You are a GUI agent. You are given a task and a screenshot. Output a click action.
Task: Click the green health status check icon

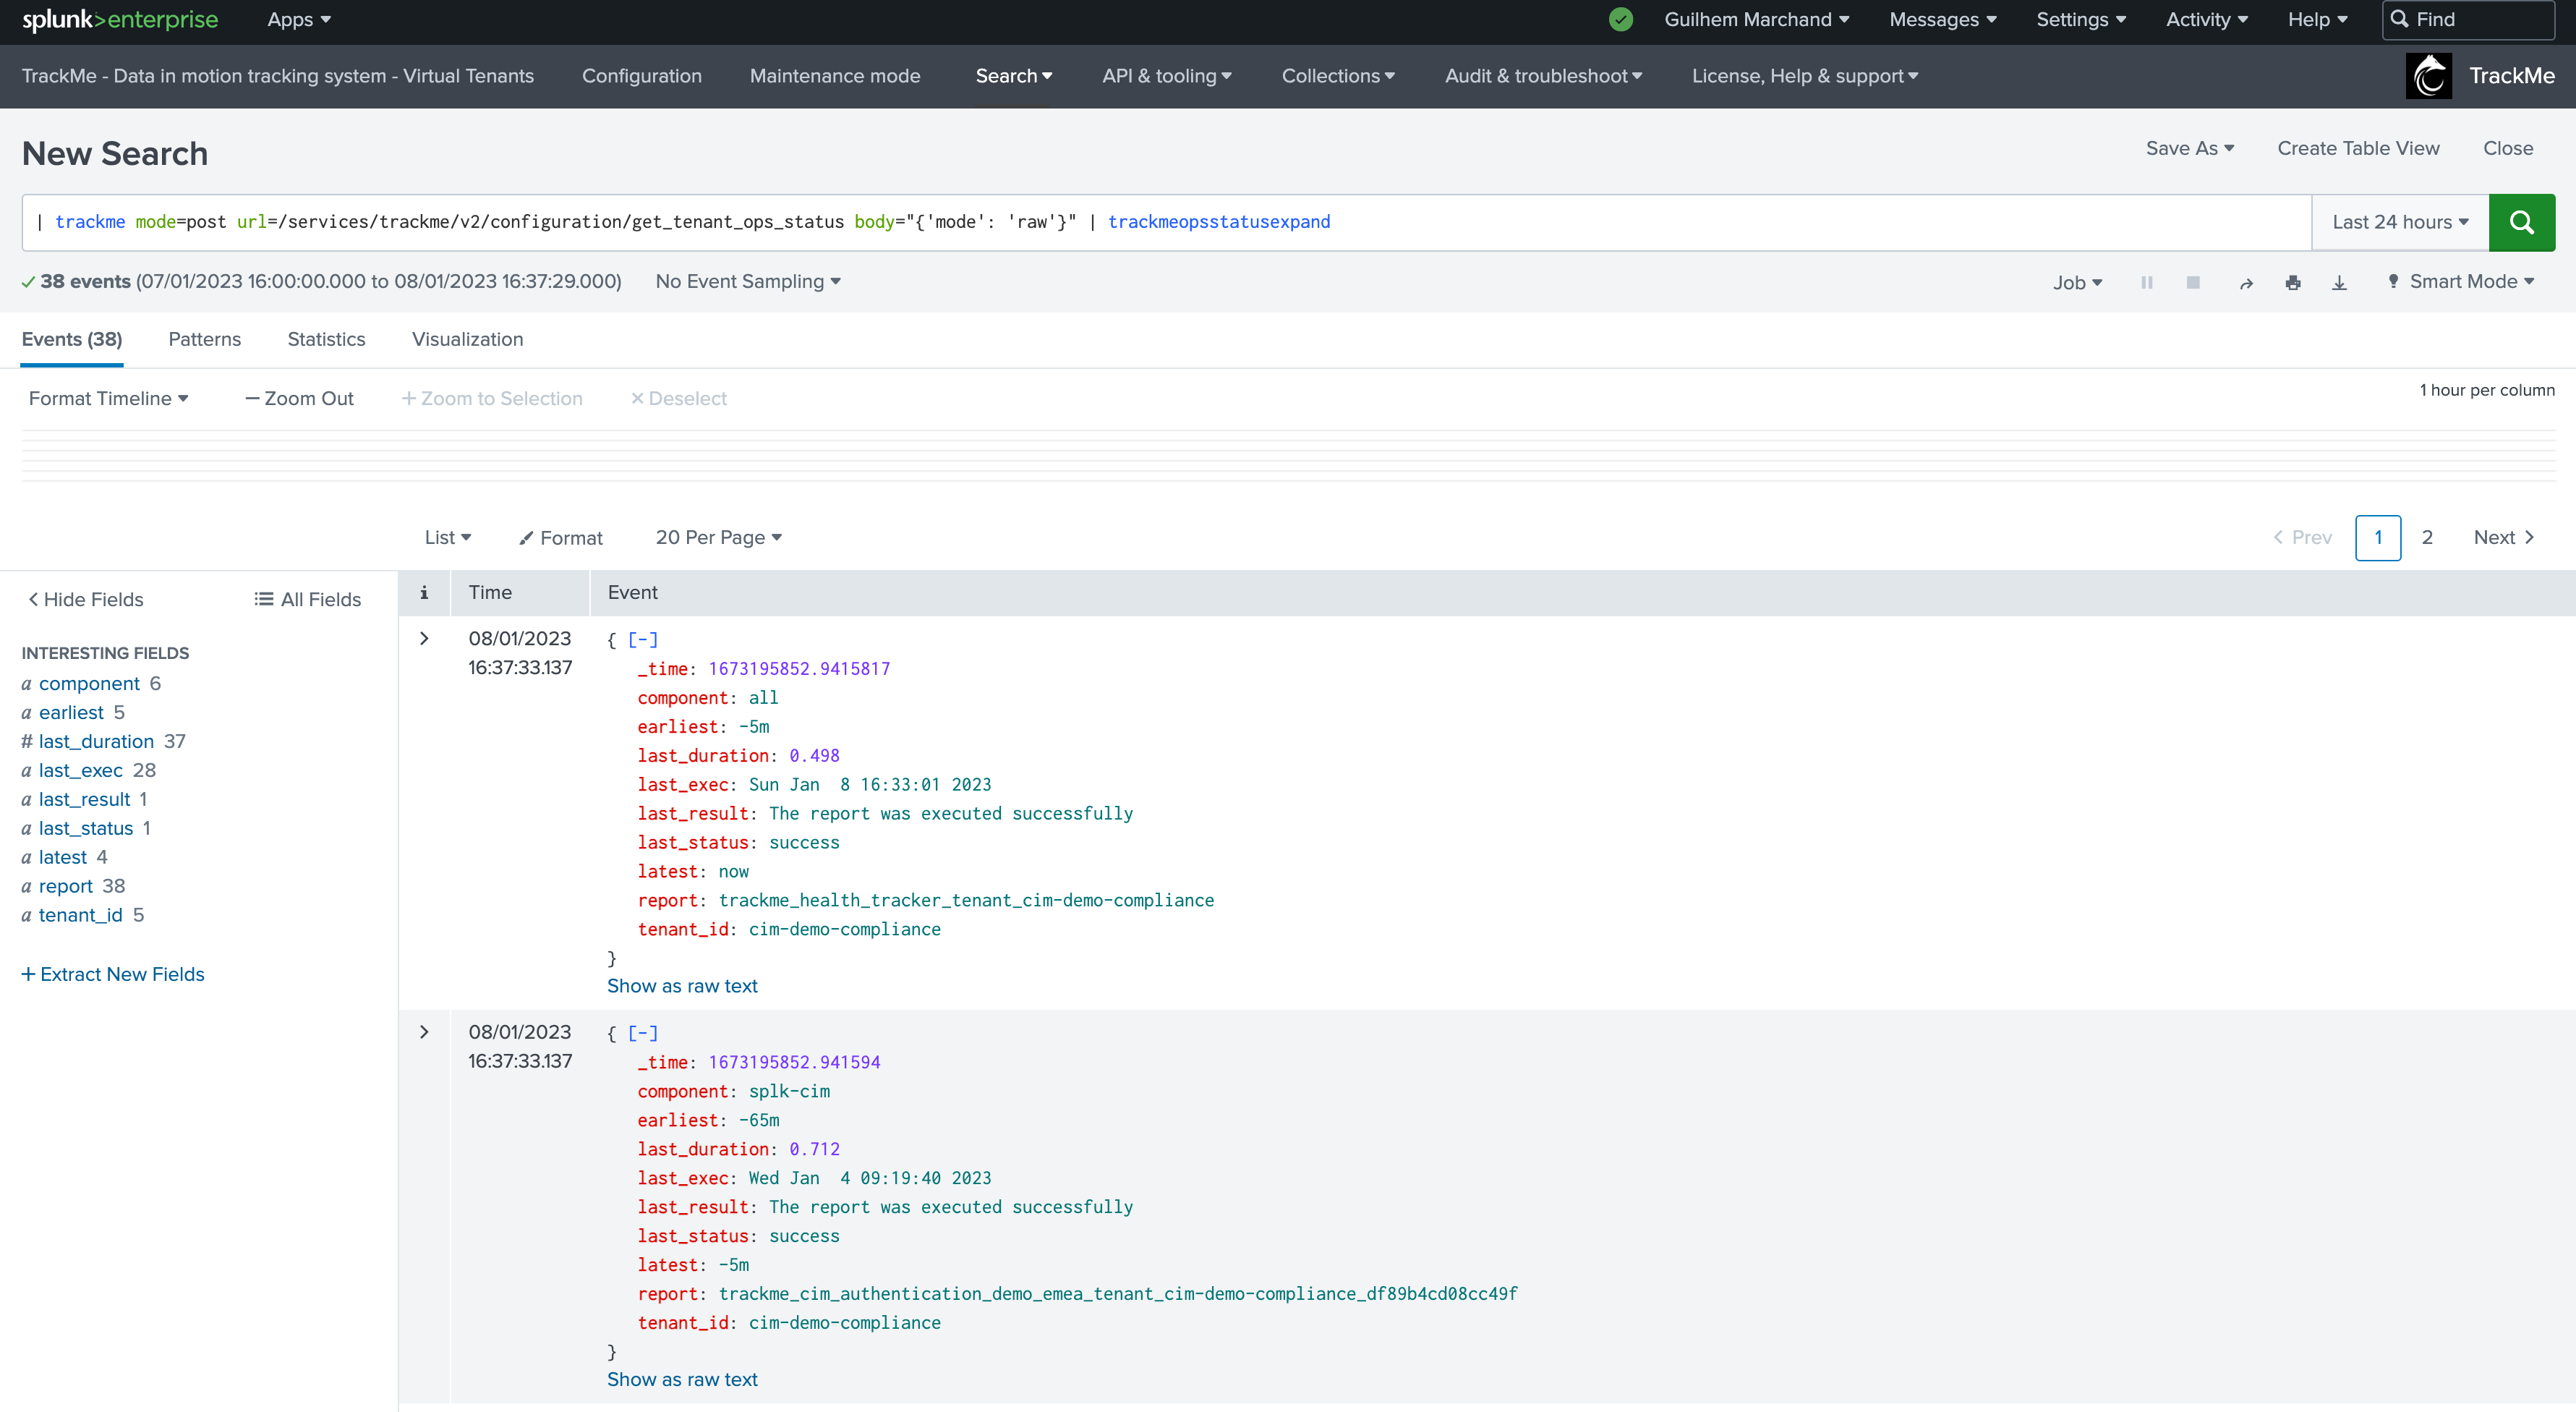[x=1621, y=19]
